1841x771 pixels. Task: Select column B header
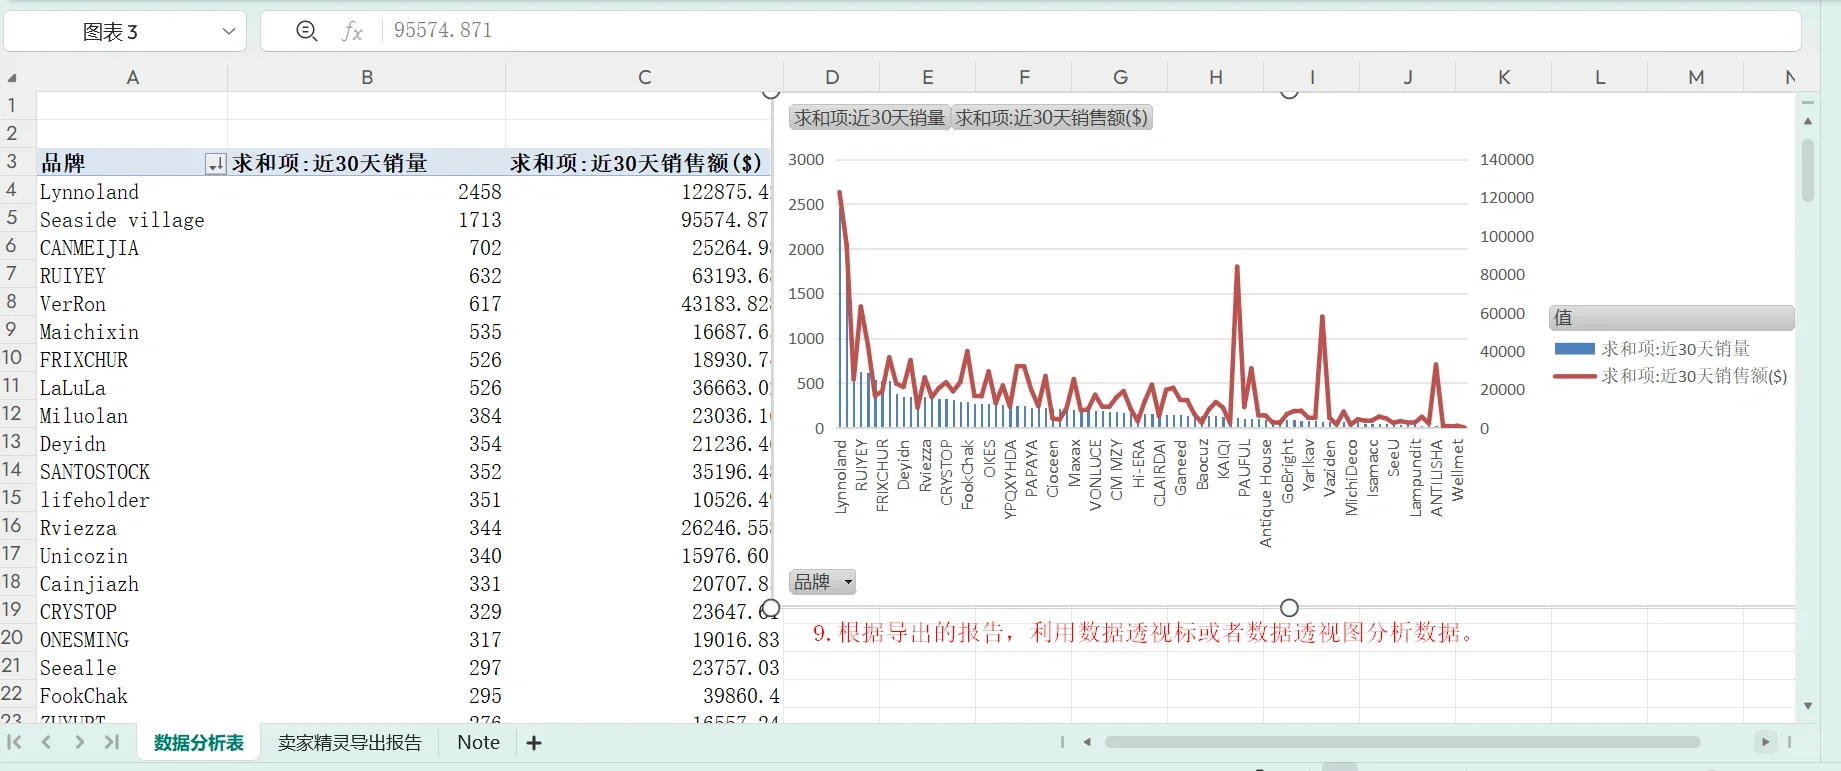[367, 77]
